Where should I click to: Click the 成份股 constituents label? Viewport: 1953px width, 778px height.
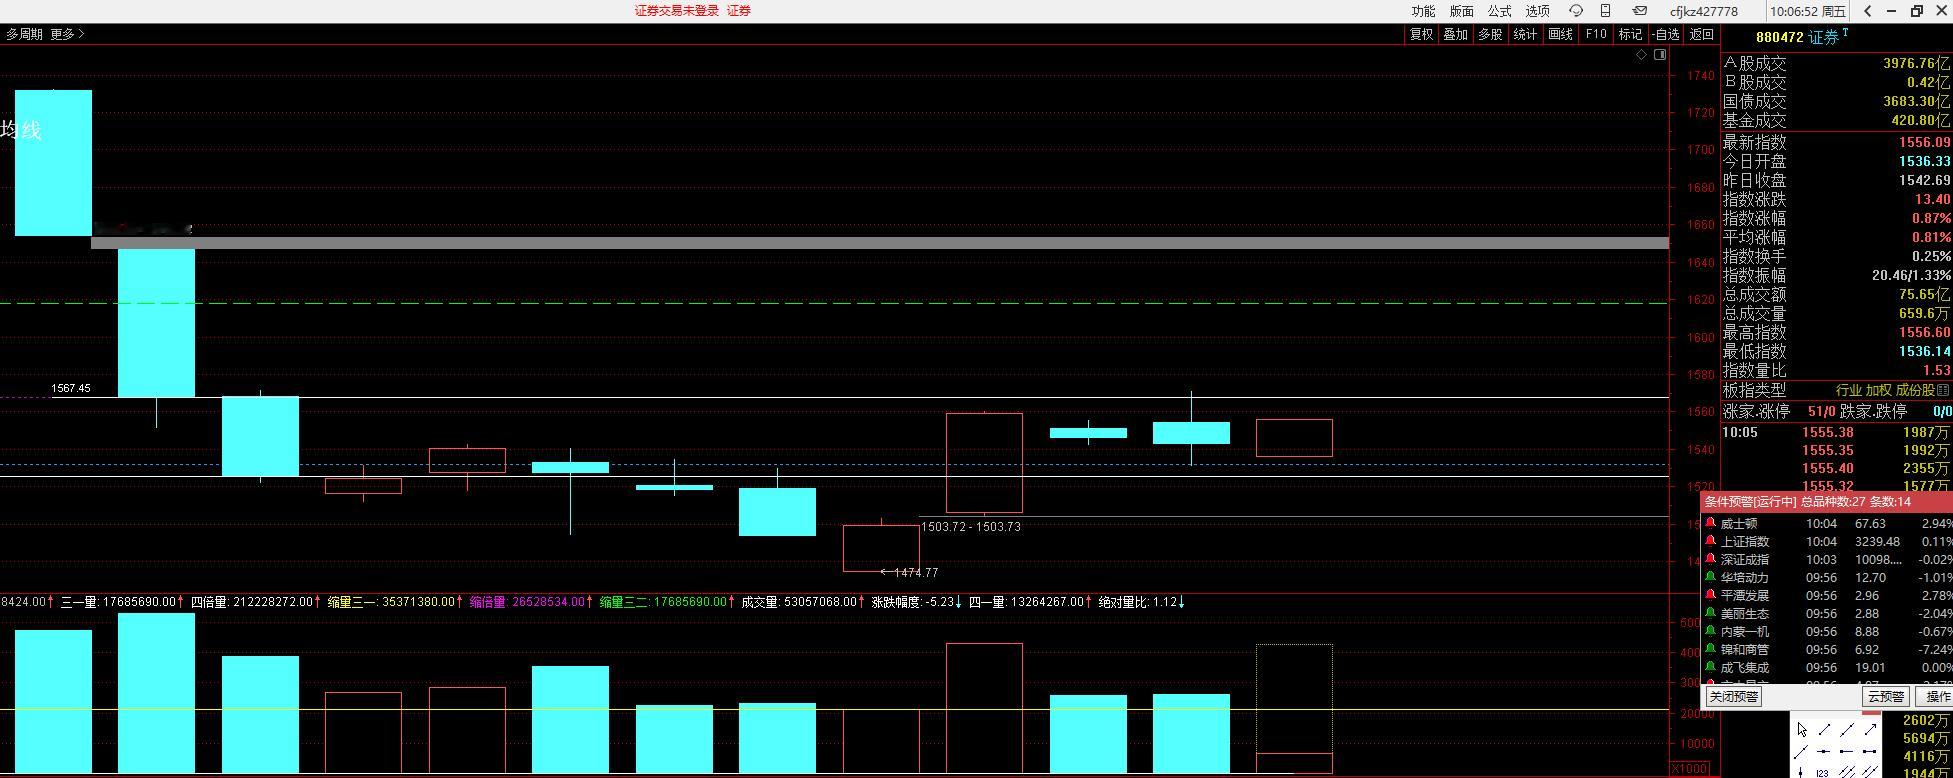click(1915, 390)
